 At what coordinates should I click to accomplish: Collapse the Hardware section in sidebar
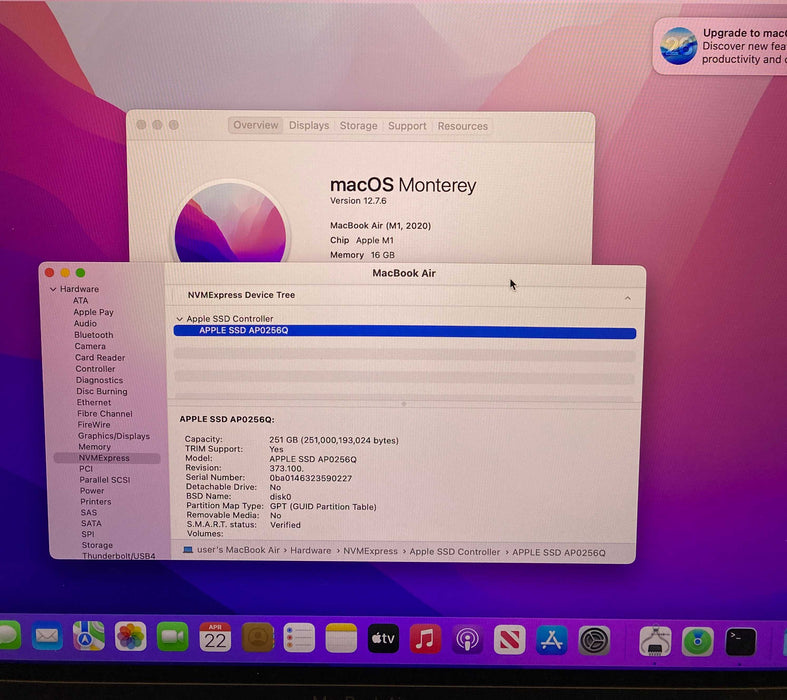coord(53,289)
